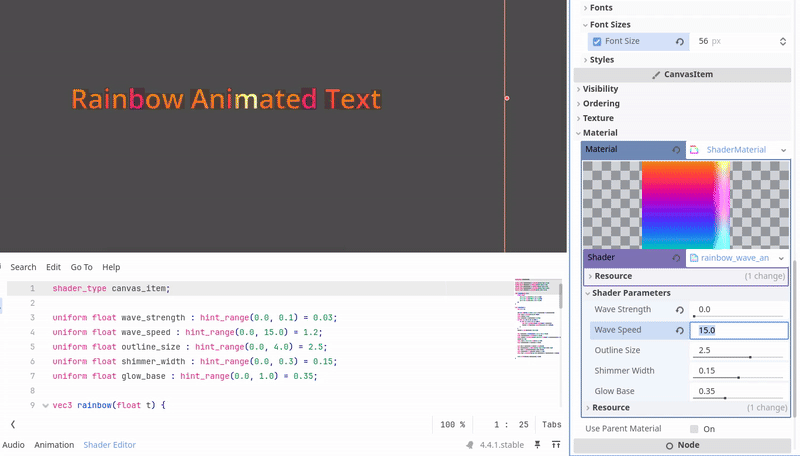Revert the Shader property

[x=676, y=258]
